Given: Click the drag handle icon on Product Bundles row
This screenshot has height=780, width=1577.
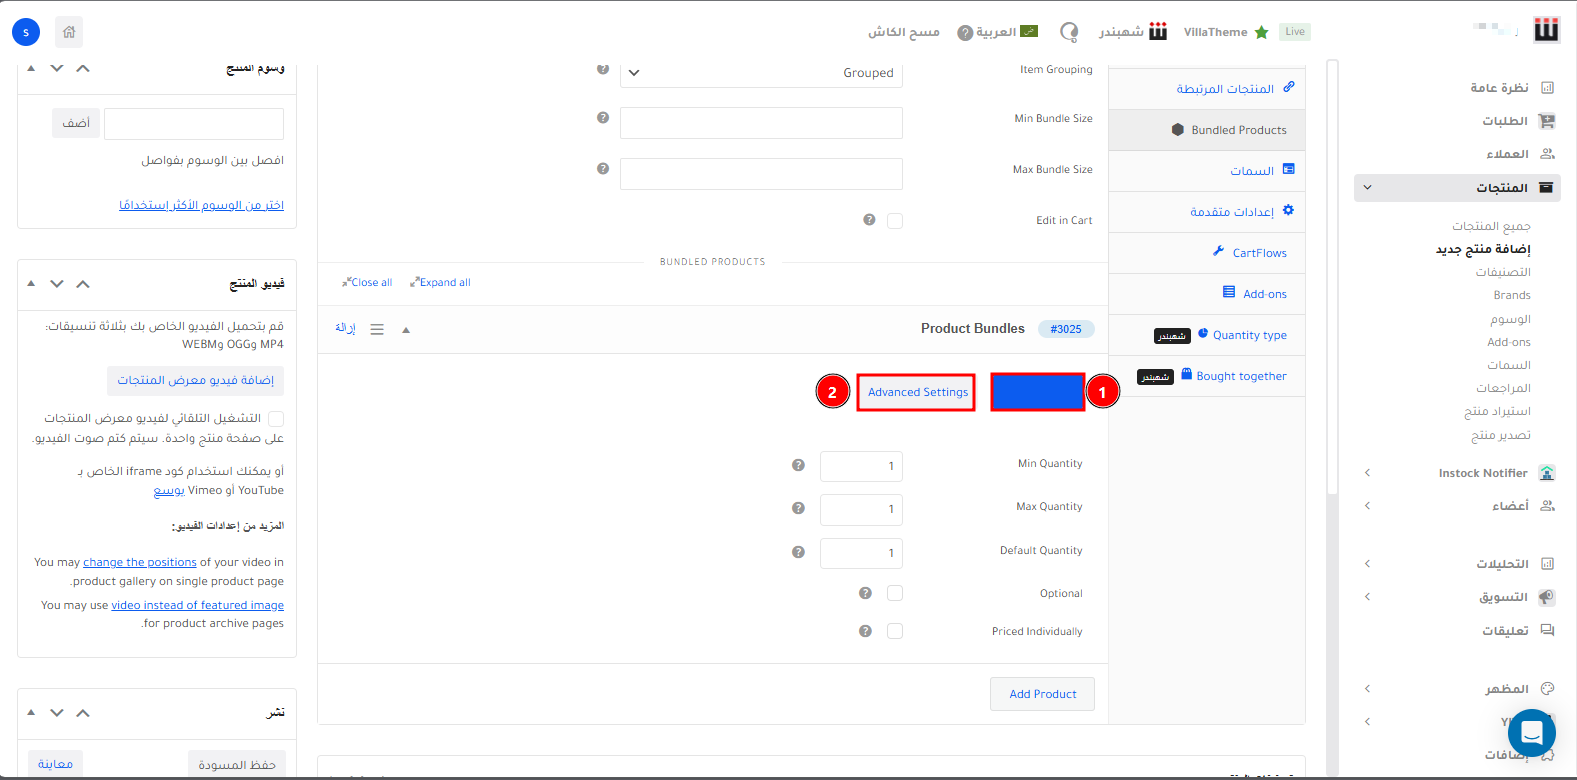Looking at the screenshot, I should pyautogui.click(x=377, y=329).
